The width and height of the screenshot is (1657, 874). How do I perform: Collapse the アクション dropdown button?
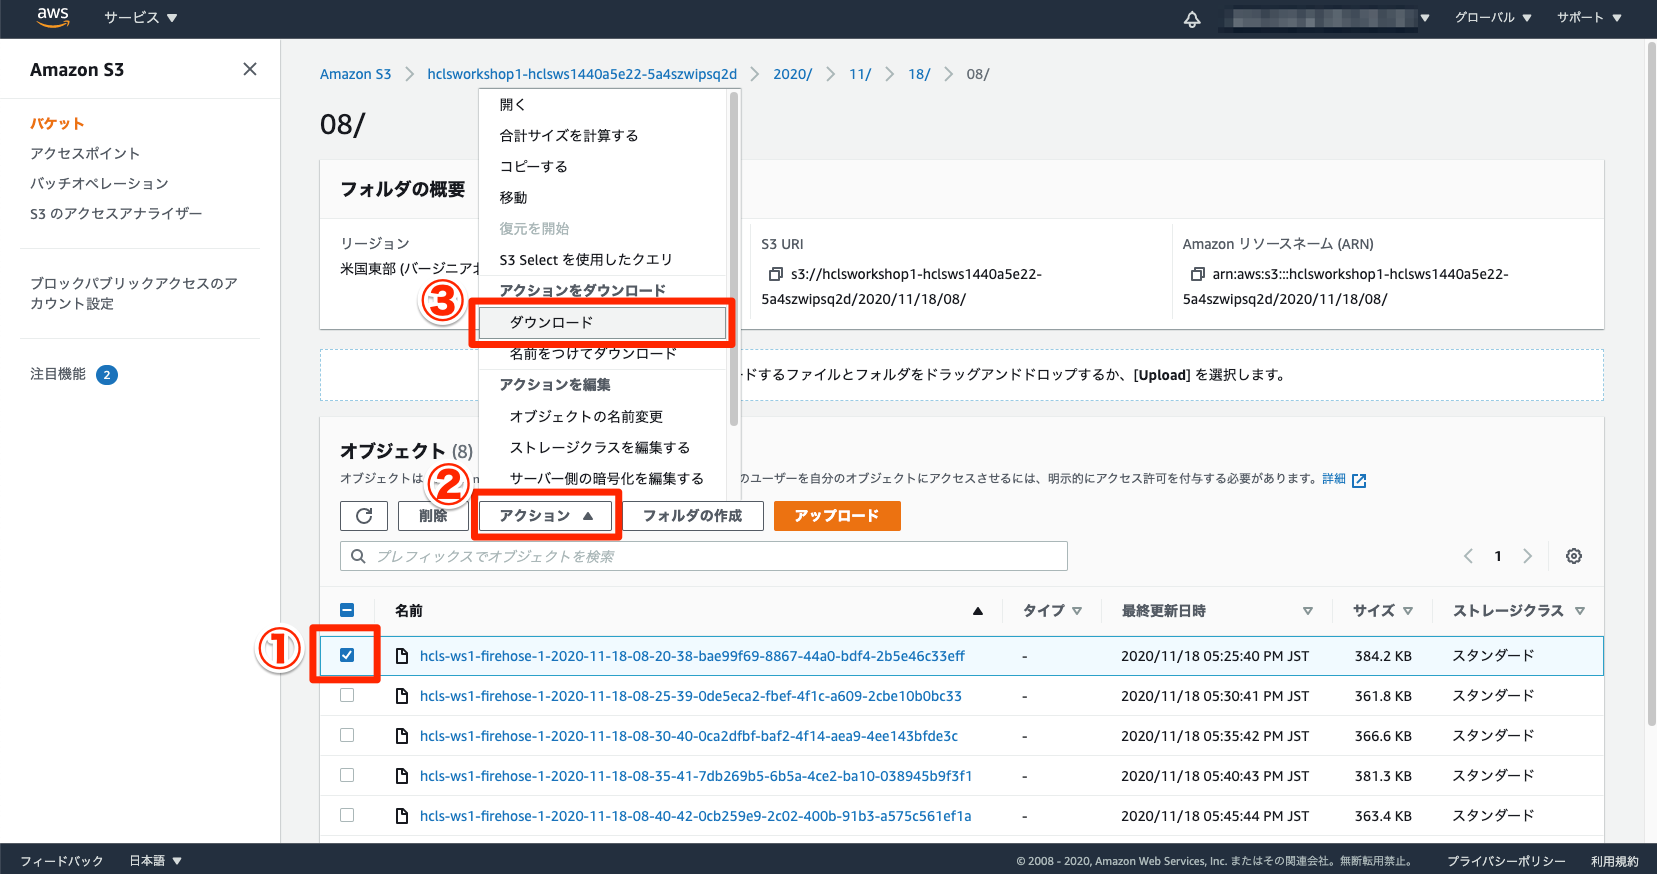(546, 516)
